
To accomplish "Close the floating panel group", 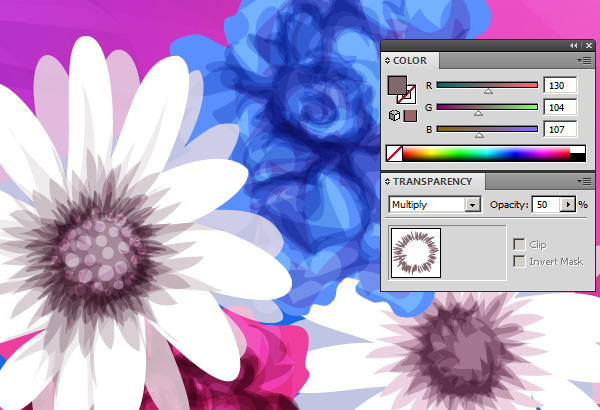I will coord(587,46).
